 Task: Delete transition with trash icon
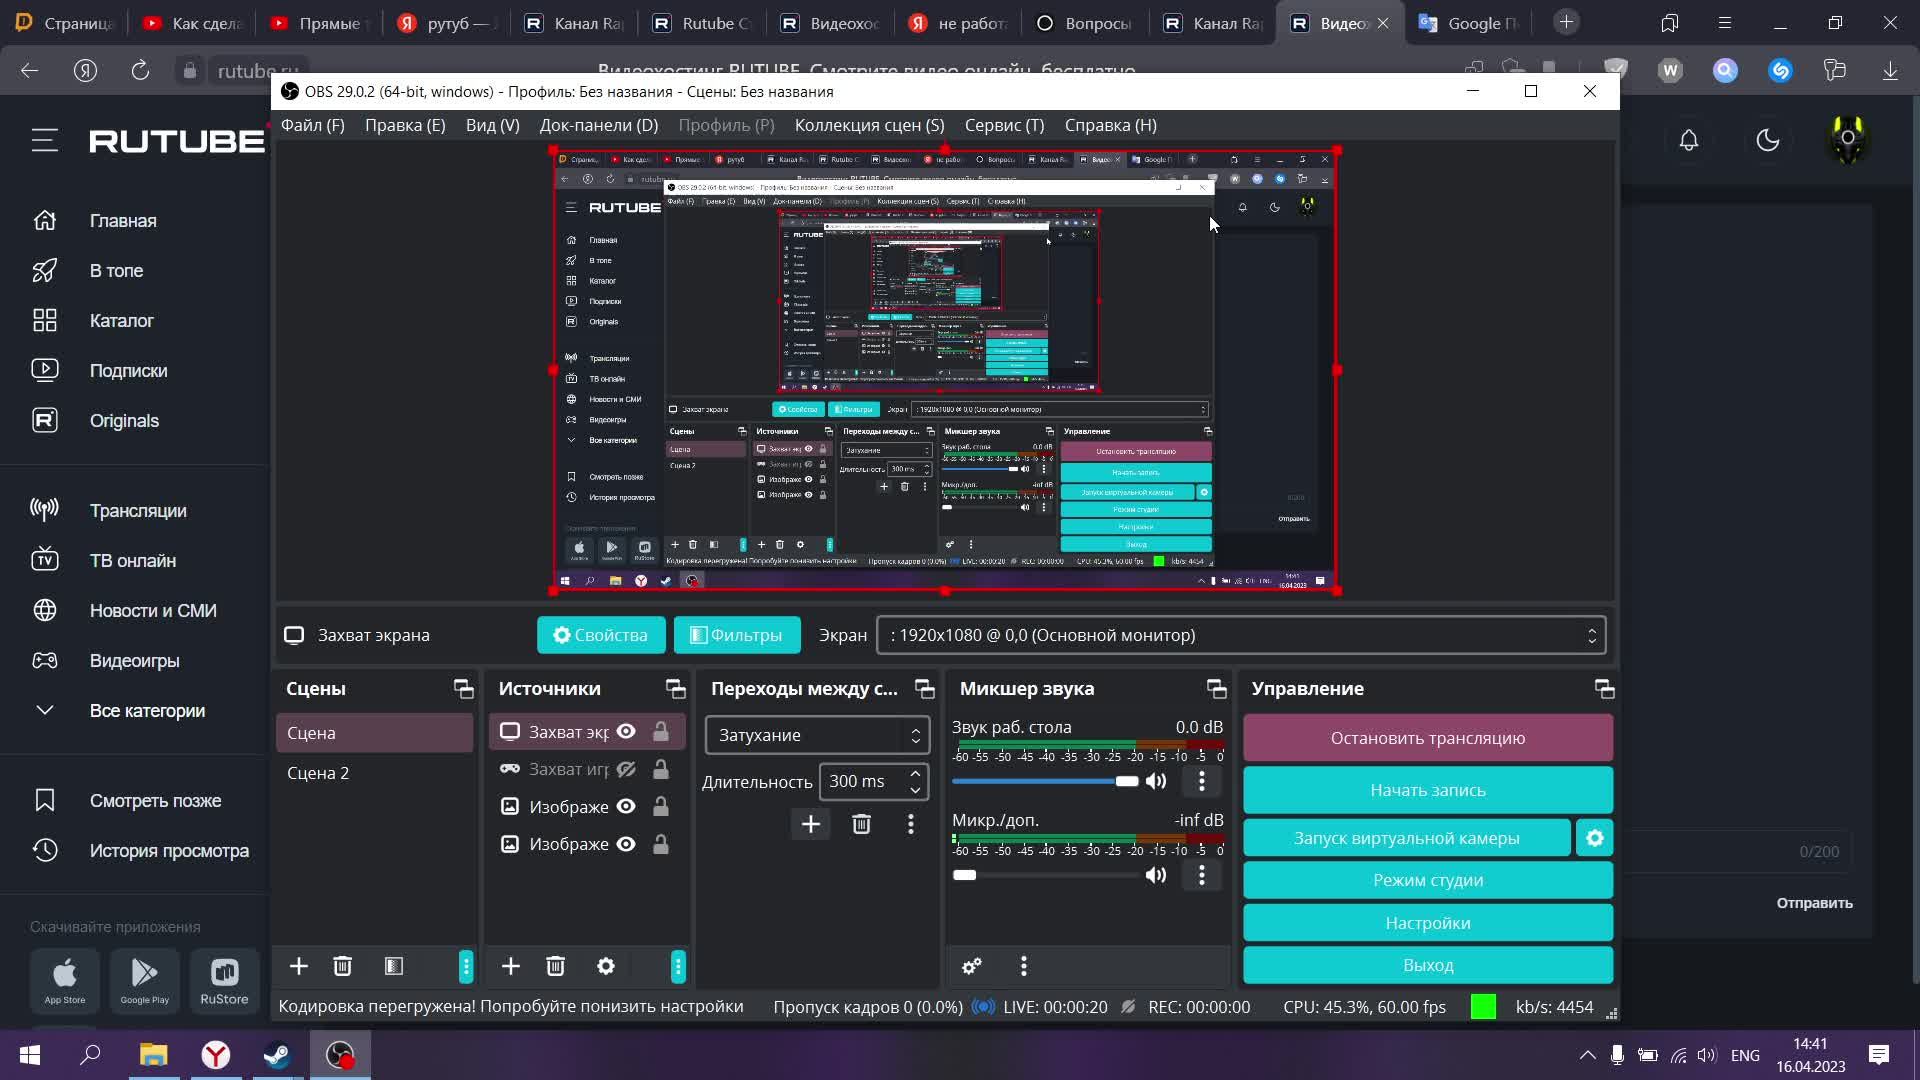[x=861, y=824]
